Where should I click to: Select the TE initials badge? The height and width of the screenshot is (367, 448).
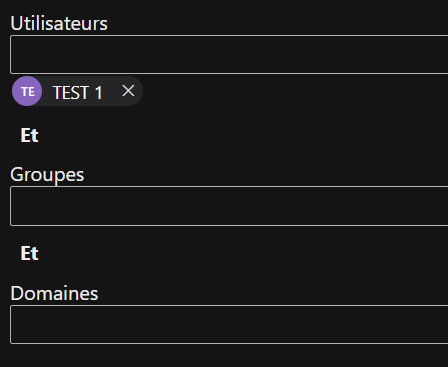click(x=27, y=91)
